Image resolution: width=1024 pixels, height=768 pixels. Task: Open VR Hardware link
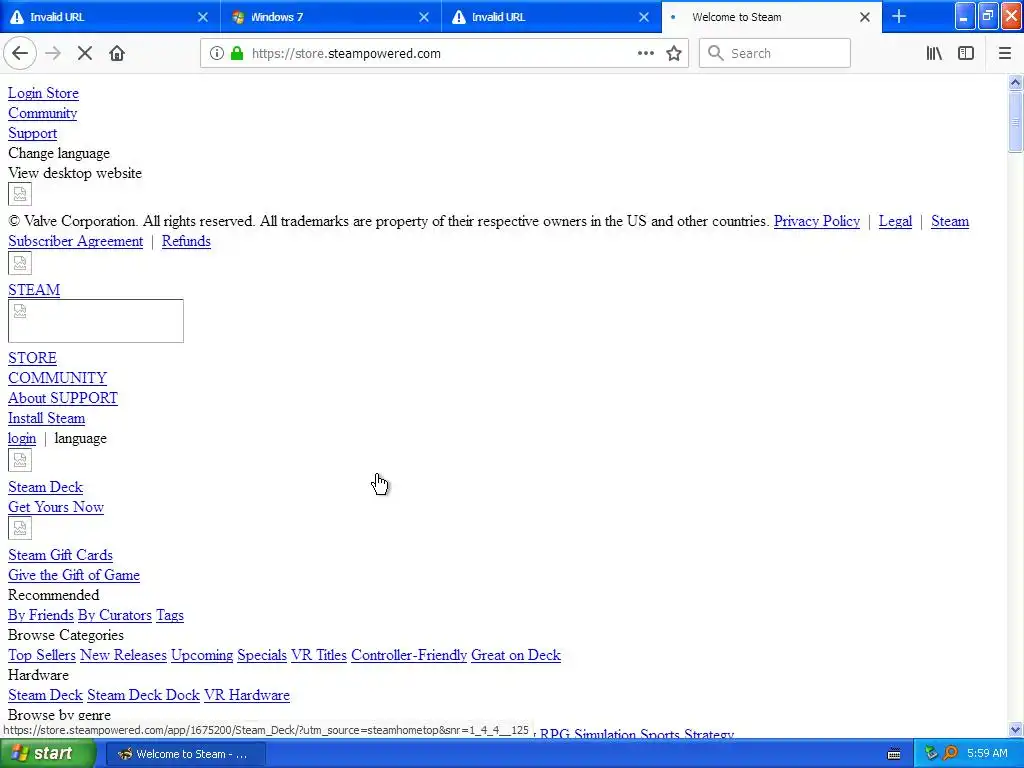(x=247, y=695)
